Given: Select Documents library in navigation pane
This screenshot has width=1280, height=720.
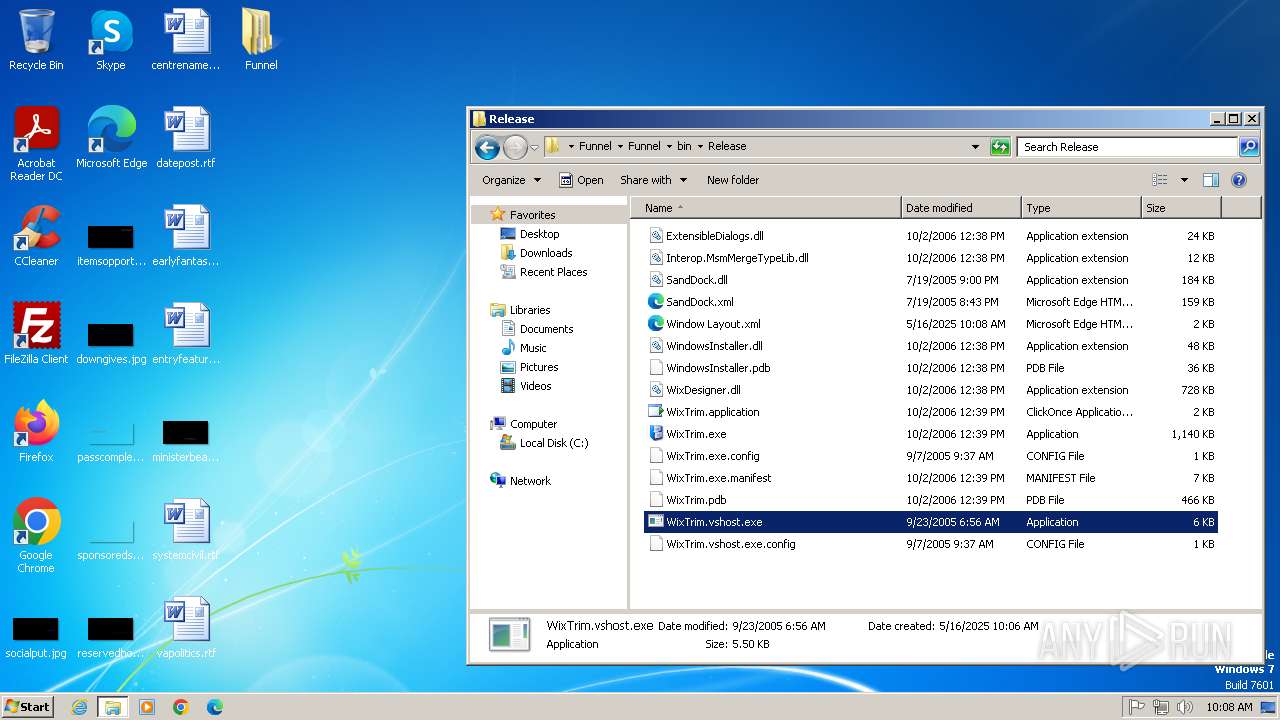Looking at the screenshot, I should coord(546,329).
